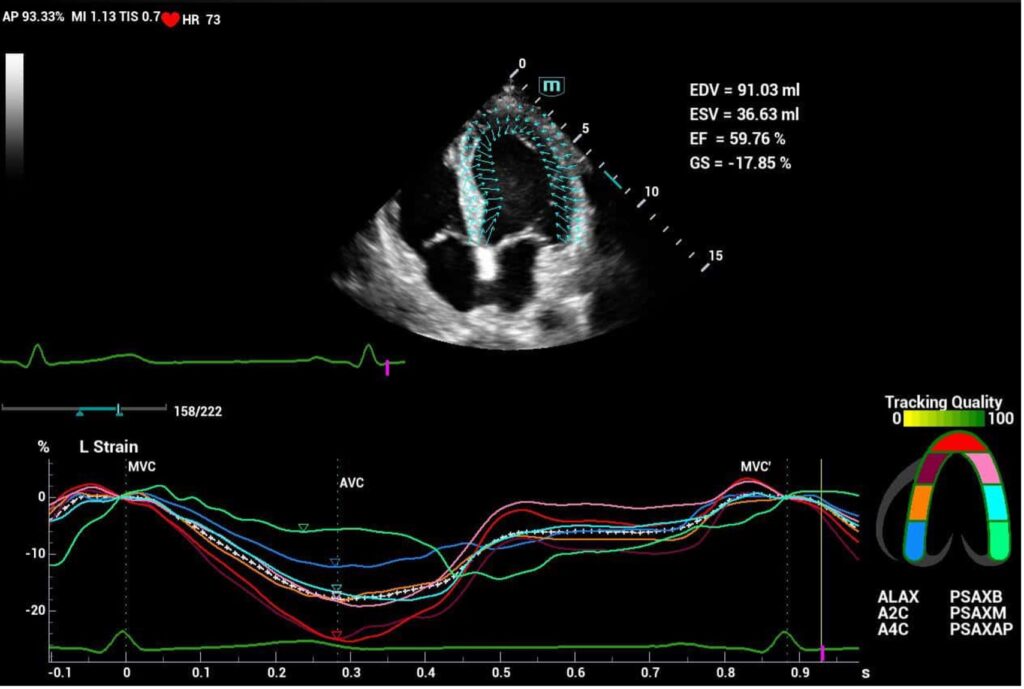This screenshot has width=1024, height=689.
Task: Click the frame slider at 158/222
Action: pyautogui.click(x=118, y=409)
